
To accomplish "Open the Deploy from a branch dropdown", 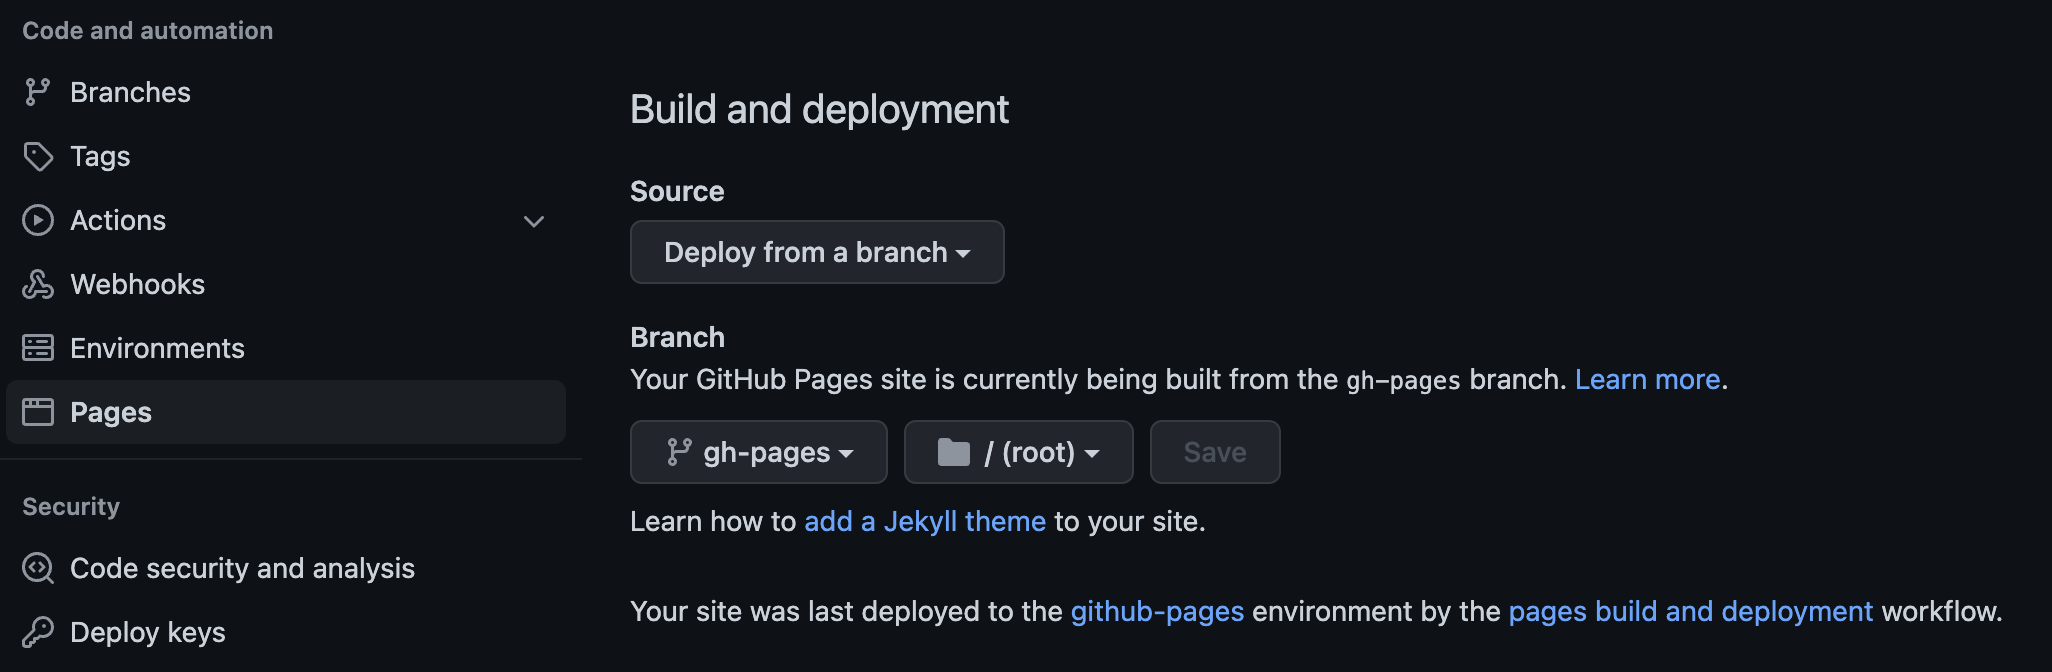I will coord(817,252).
